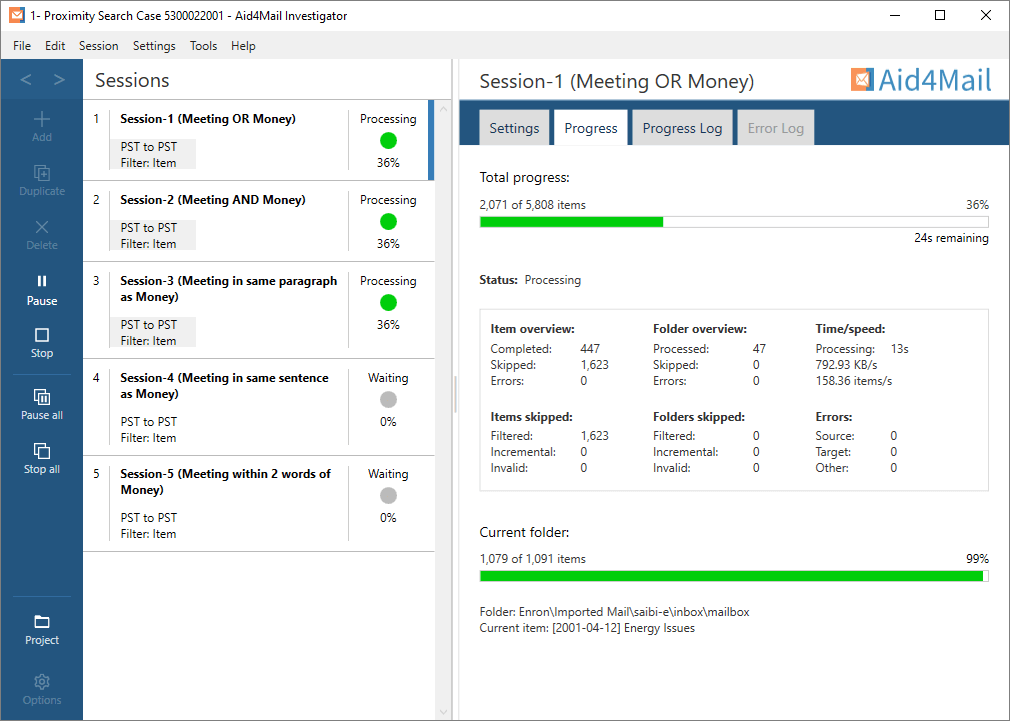Viewport: 1010px width, 721px height.
Task: Click '792.93 KB/s' speed value
Action: point(846,365)
